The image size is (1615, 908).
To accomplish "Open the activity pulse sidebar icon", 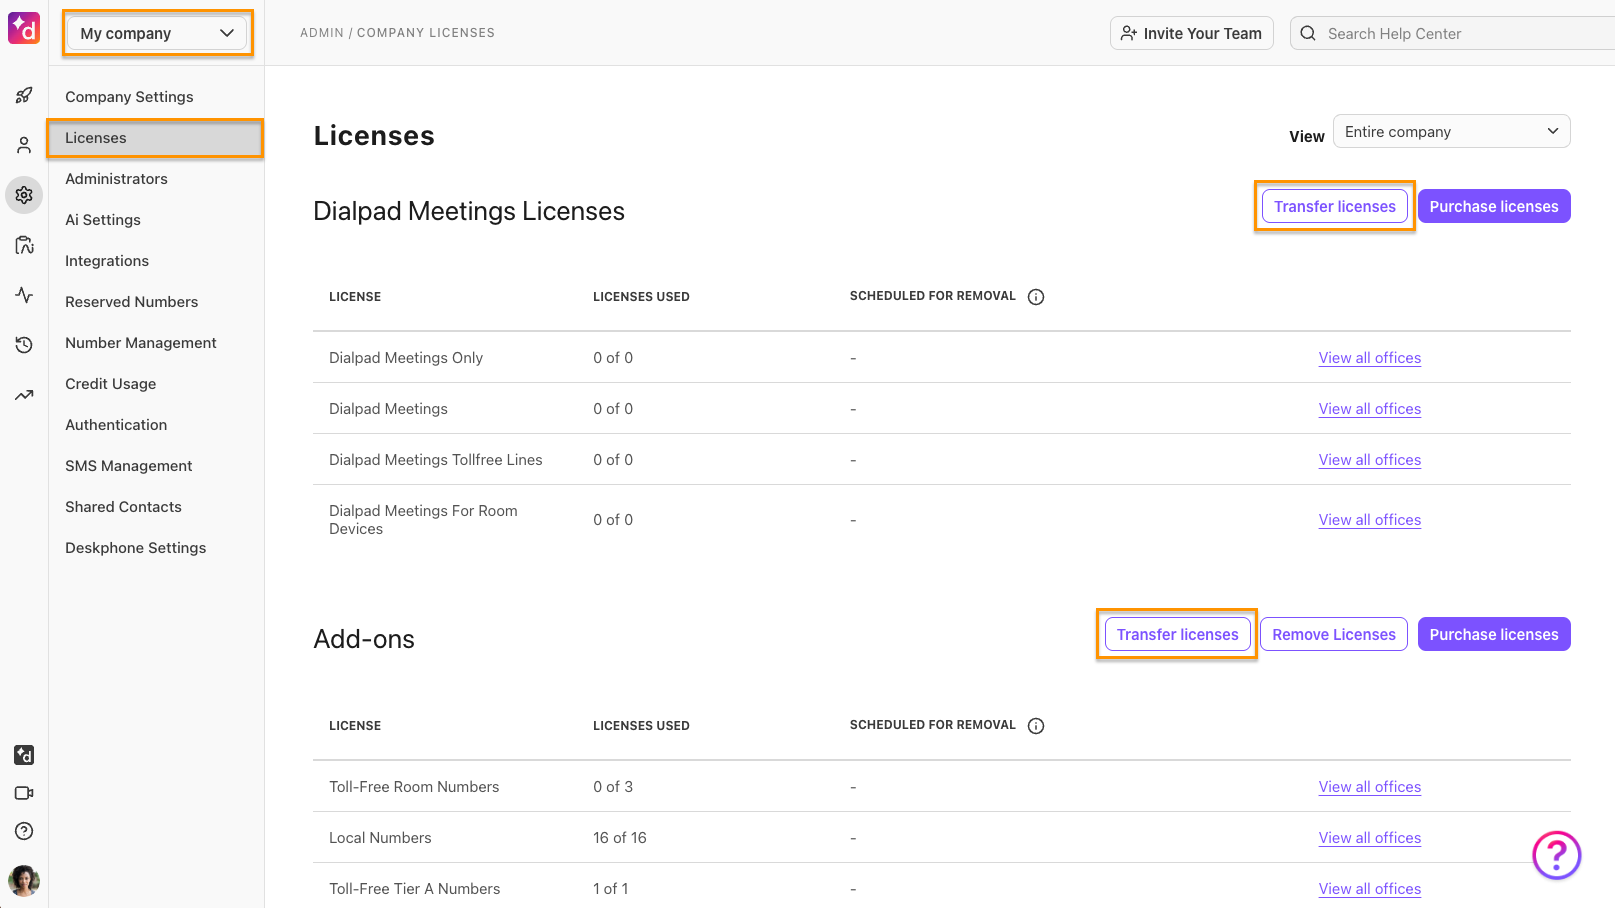I will coord(24,295).
